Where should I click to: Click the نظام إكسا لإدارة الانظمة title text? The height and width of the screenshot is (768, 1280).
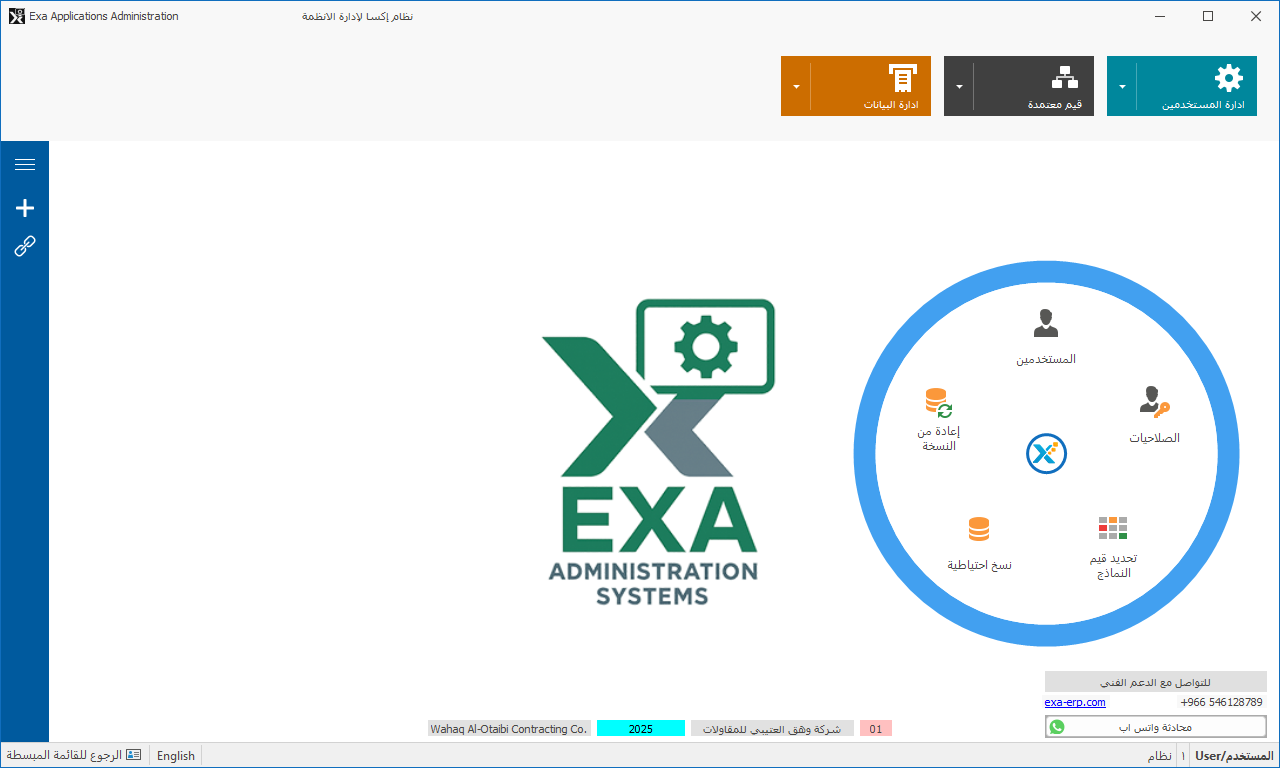point(358,17)
